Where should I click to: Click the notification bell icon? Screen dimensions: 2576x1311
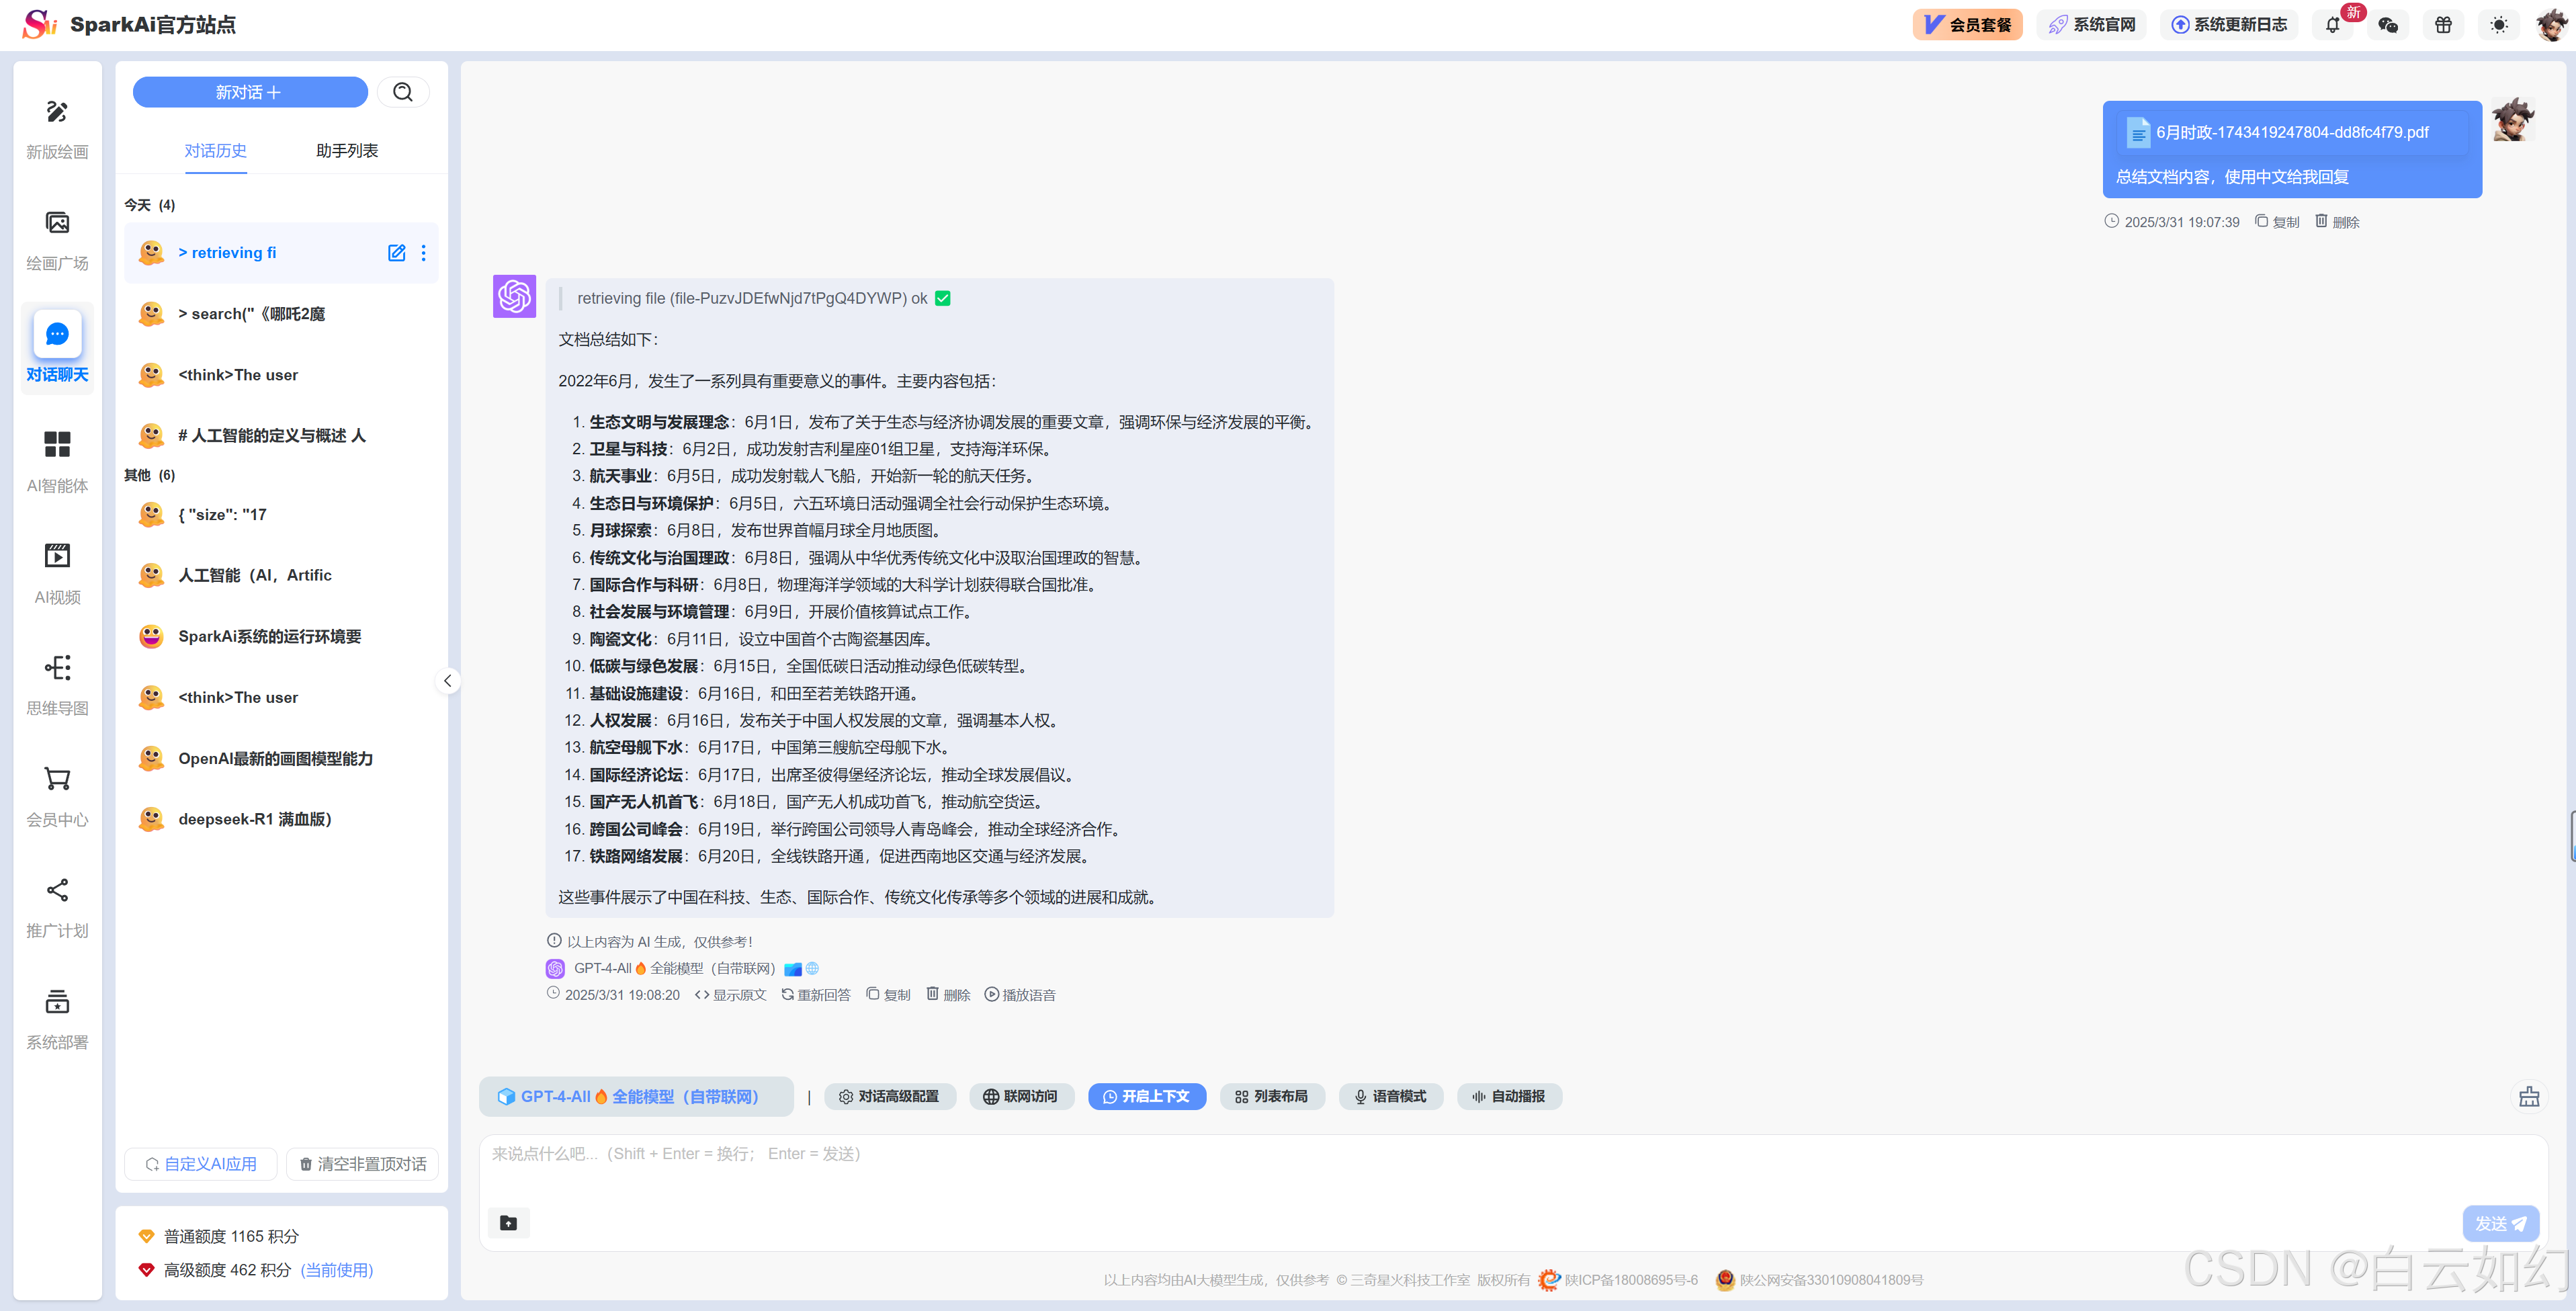pos(2332,25)
